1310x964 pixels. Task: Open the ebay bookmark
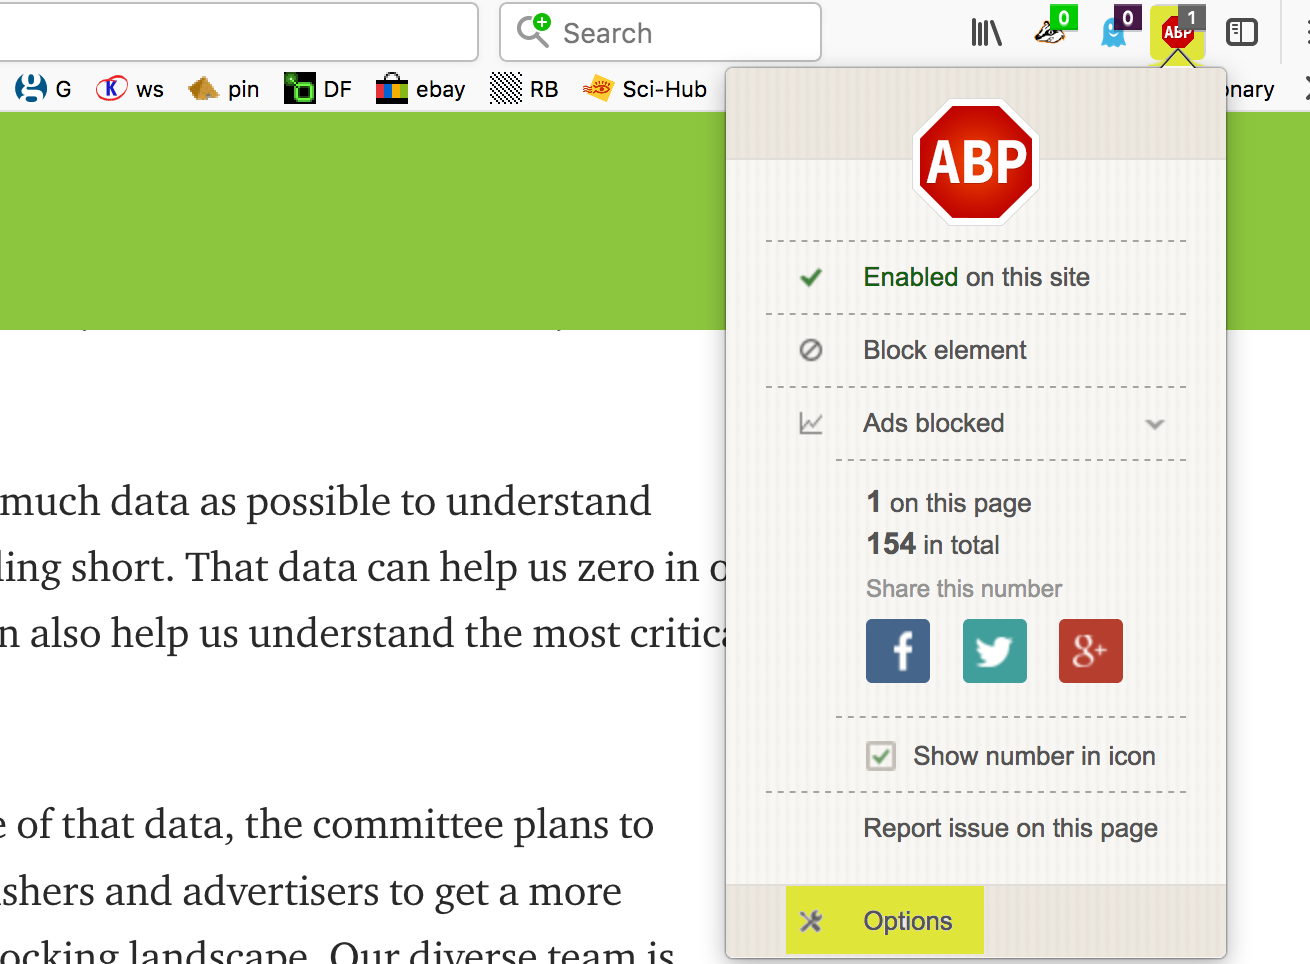[x=421, y=89]
